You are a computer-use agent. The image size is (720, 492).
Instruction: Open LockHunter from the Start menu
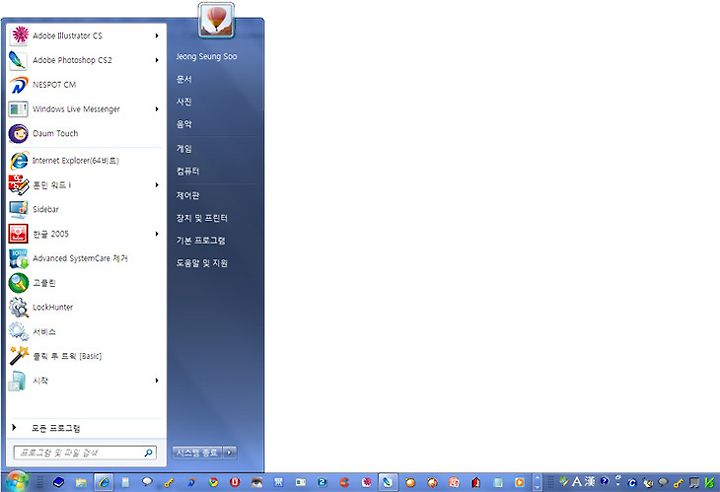click(85, 307)
